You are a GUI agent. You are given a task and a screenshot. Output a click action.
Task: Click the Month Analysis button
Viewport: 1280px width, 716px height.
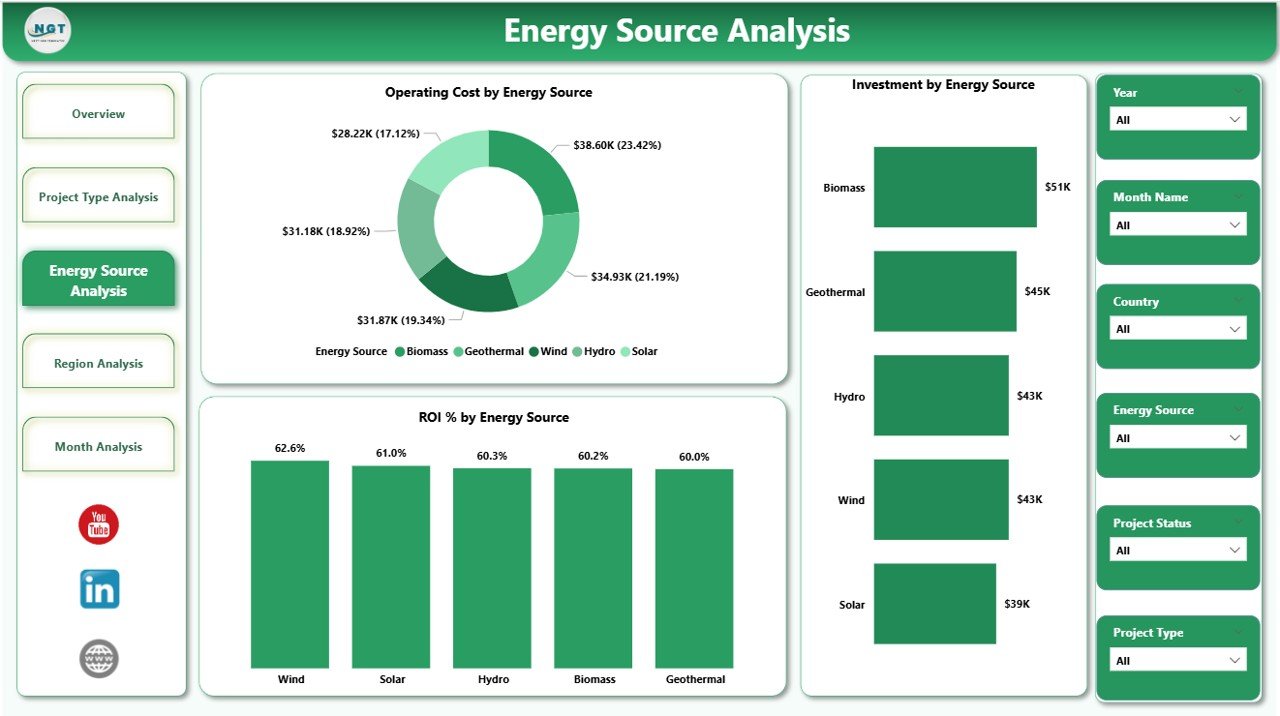coord(98,445)
